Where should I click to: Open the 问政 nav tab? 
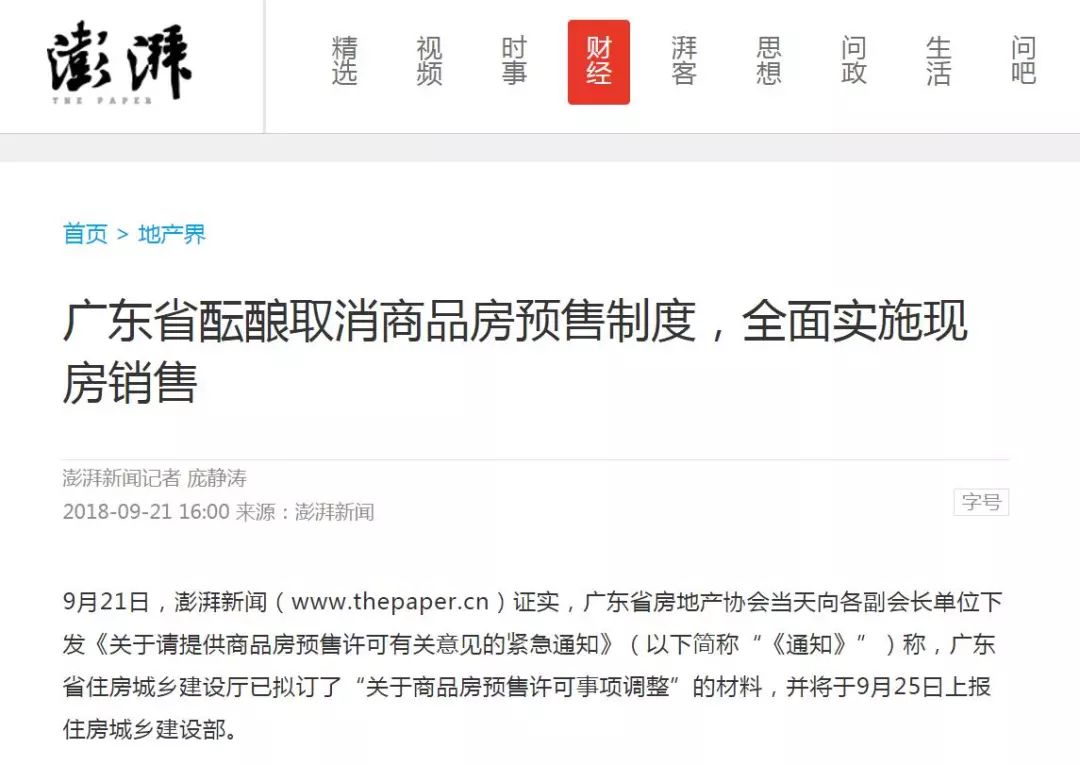point(853,61)
